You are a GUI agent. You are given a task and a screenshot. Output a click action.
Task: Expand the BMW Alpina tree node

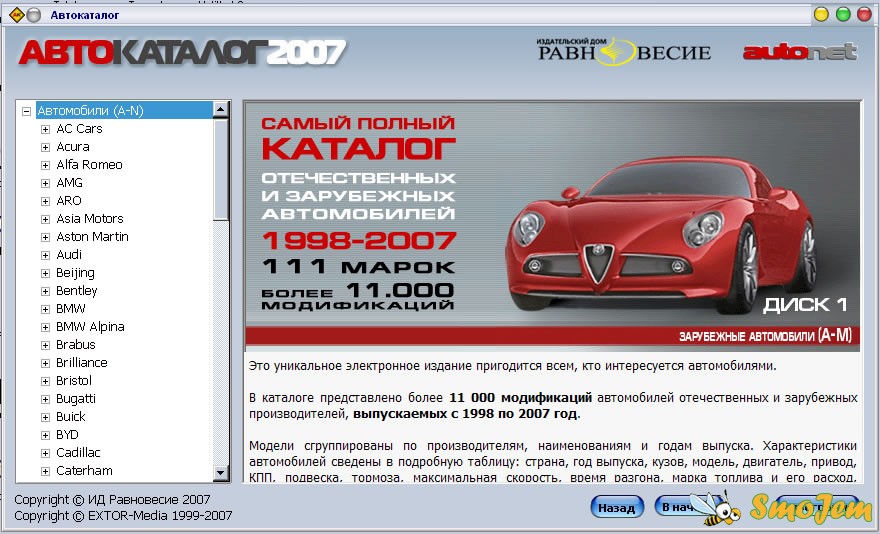point(45,327)
